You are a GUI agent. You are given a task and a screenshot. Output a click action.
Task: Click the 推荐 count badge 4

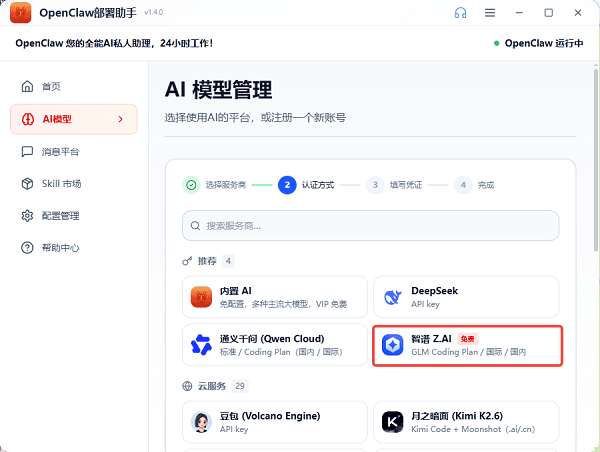(228, 261)
